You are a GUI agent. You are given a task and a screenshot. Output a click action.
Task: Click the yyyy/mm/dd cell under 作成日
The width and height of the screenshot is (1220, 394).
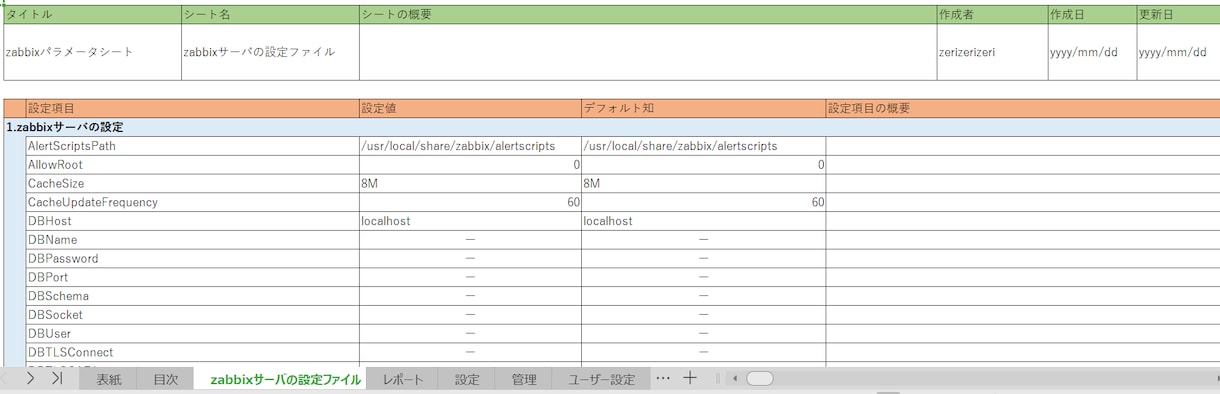click(x=1092, y=52)
